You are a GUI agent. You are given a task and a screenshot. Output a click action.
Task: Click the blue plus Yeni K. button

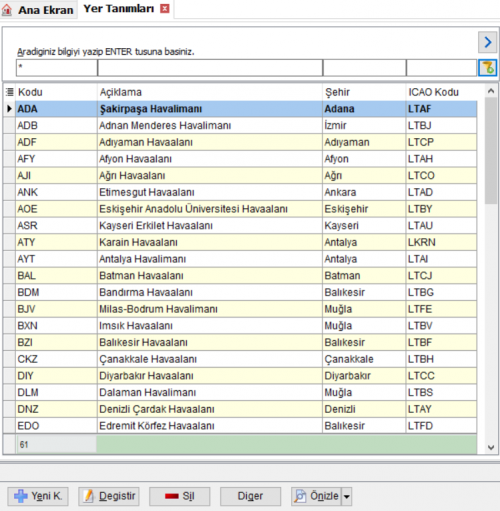(38, 496)
